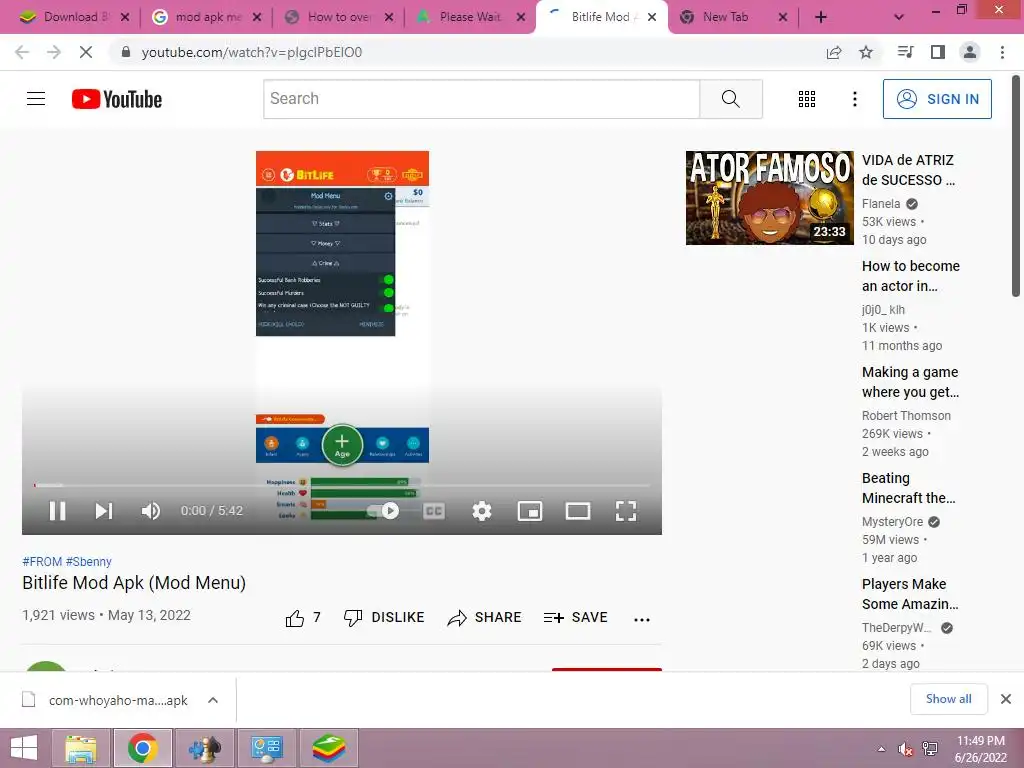Open media controls in Chrome toolbar
The width and height of the screenshot is (1024, 768).
(905, 52)
